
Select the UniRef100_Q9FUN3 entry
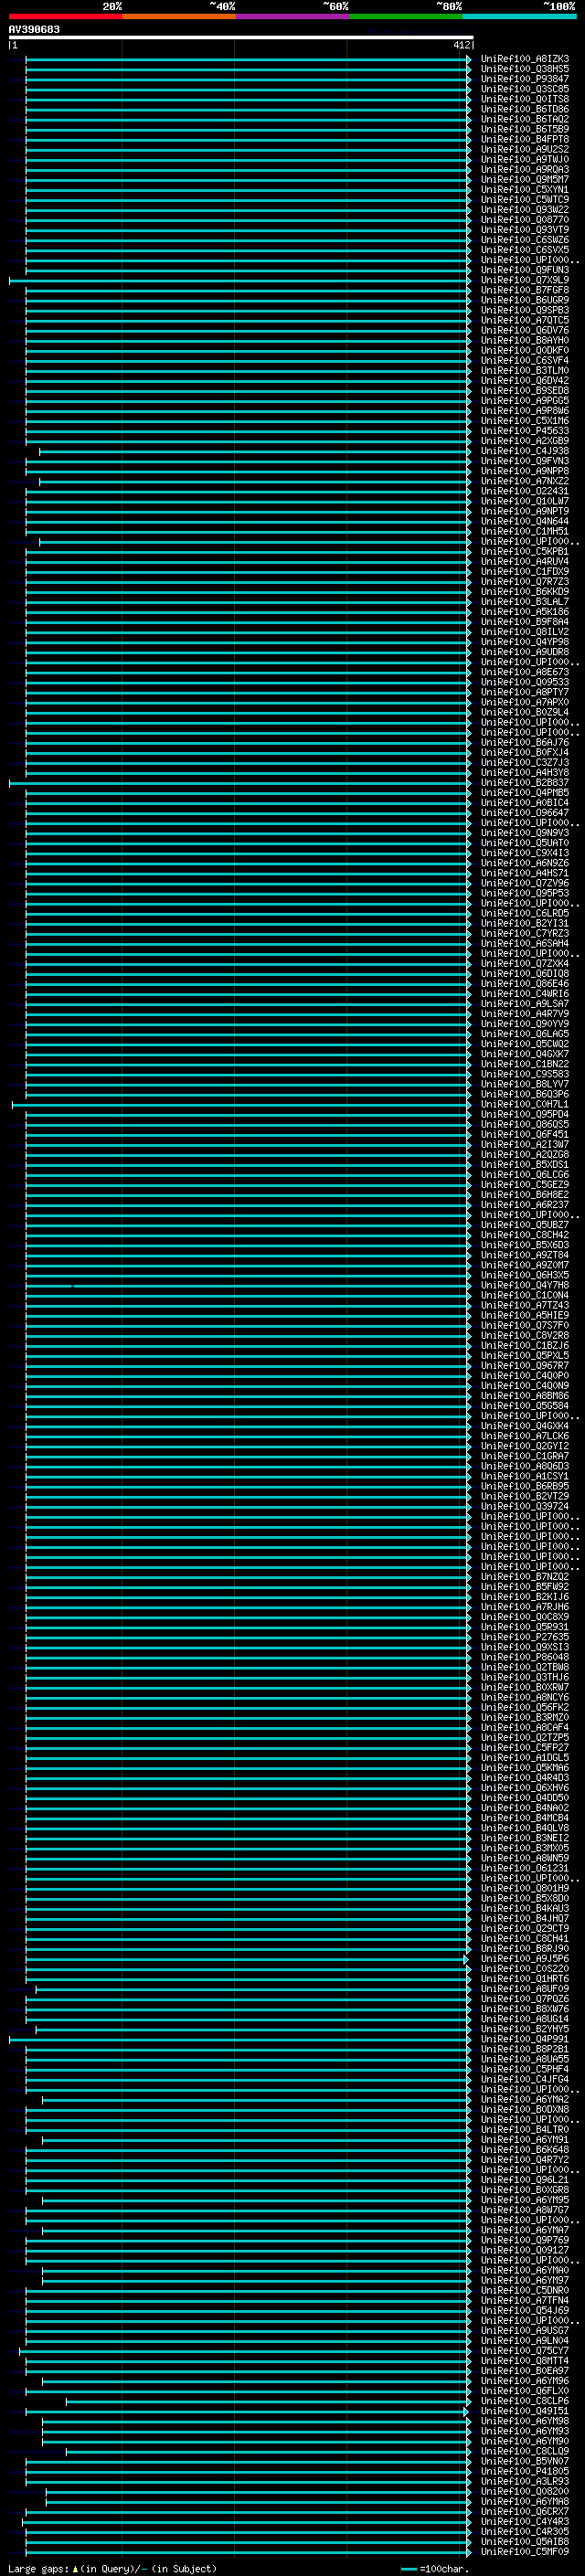coord(524,270)
